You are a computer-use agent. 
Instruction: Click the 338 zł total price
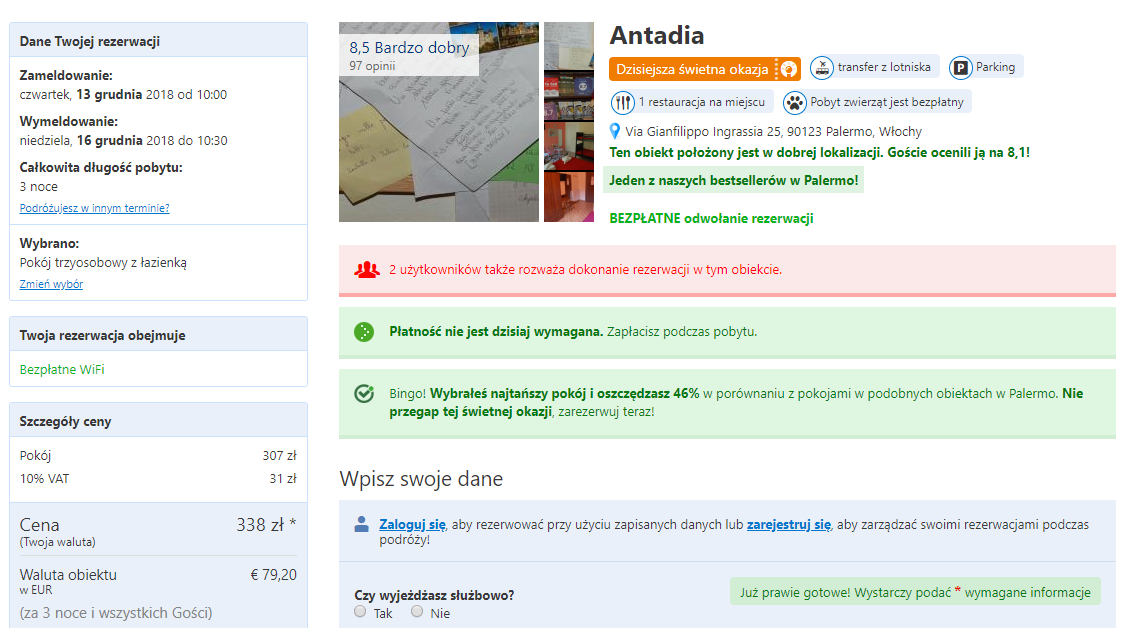[266, 525]
